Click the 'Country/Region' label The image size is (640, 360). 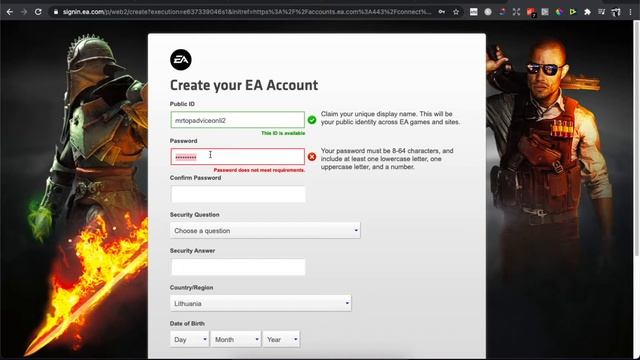(x=191, y=288)
